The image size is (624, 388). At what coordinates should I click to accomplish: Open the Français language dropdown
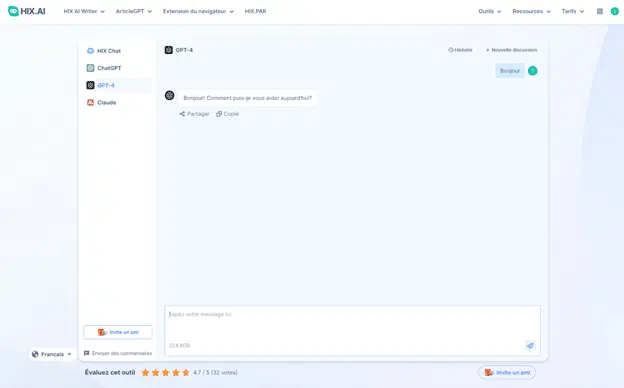[52, 354]
